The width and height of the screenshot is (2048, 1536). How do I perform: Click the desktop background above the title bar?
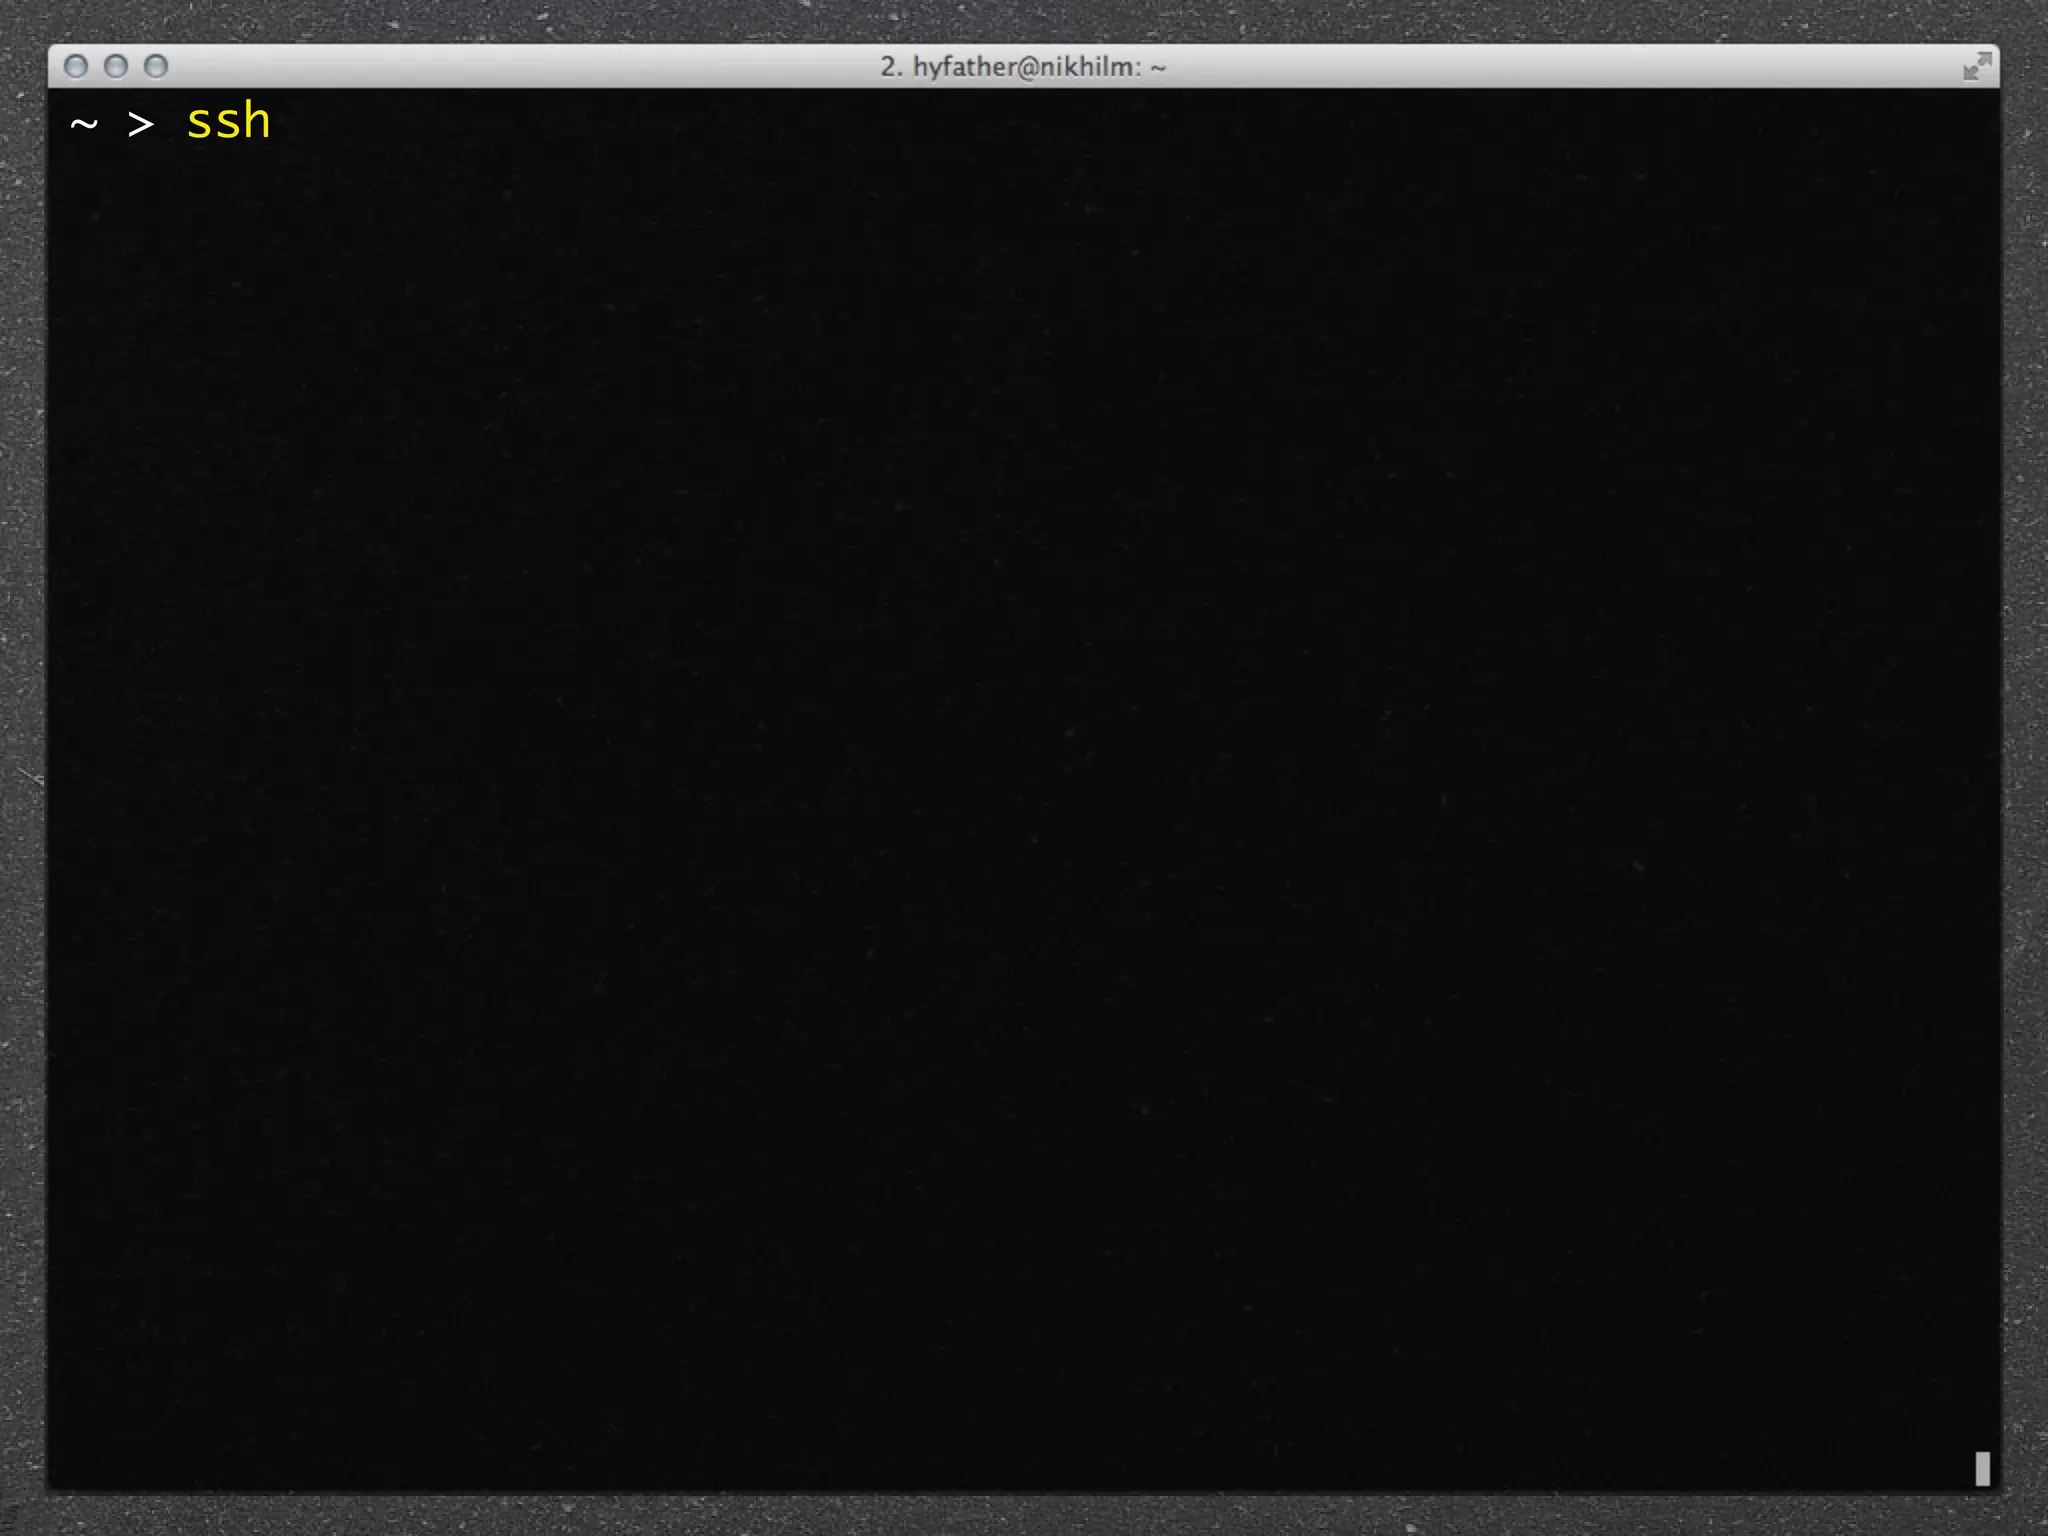click(x=1024, y=20)
